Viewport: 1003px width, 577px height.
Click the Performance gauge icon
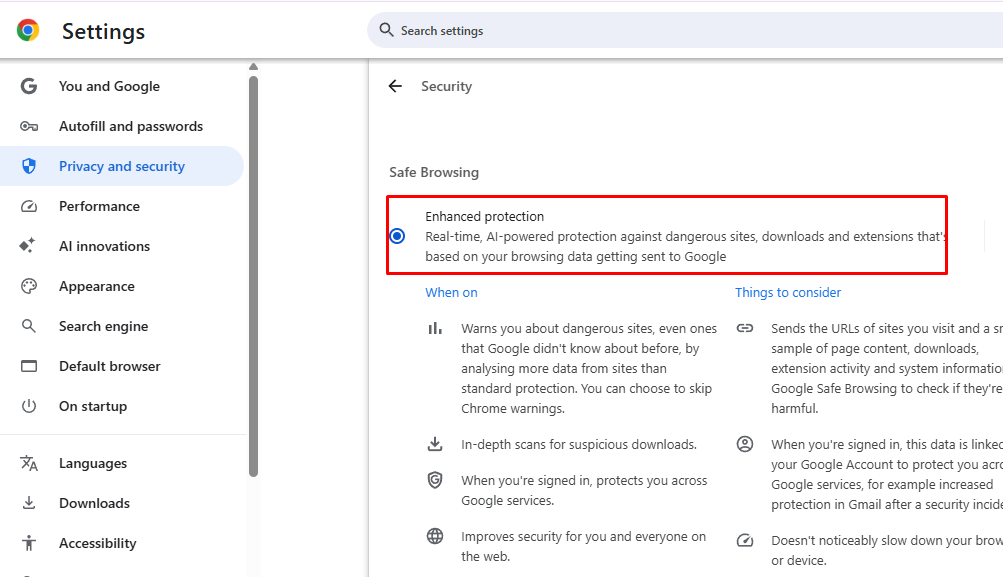click(29, 206)
